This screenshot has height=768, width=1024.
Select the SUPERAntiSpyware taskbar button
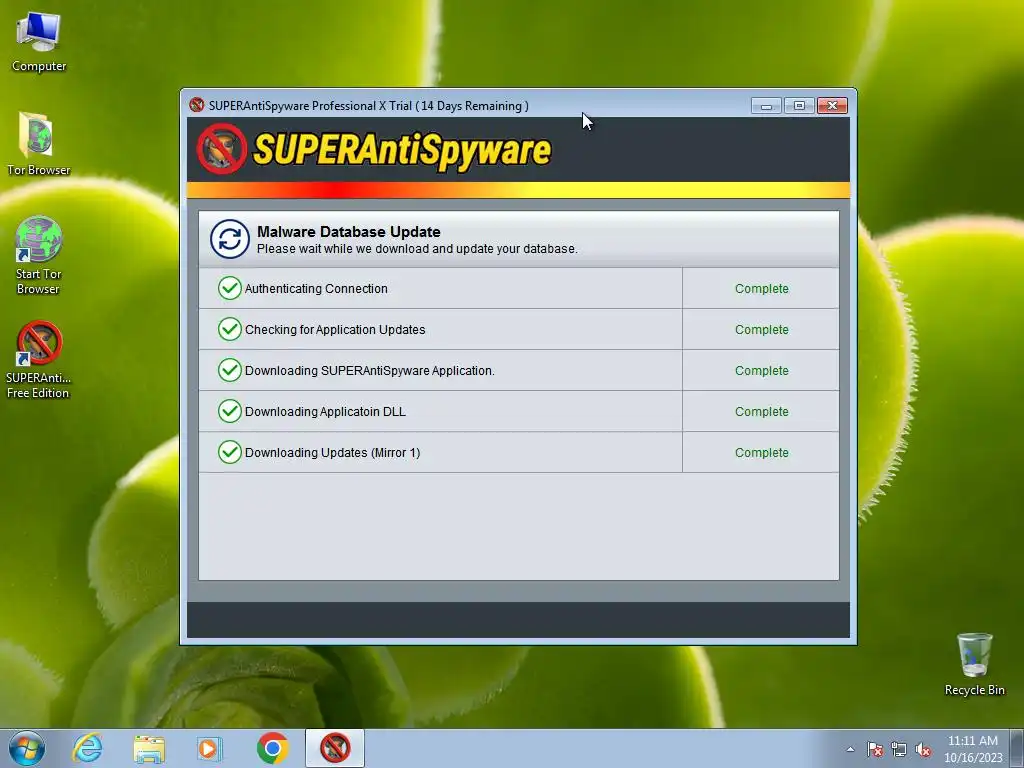pos(335,748)
